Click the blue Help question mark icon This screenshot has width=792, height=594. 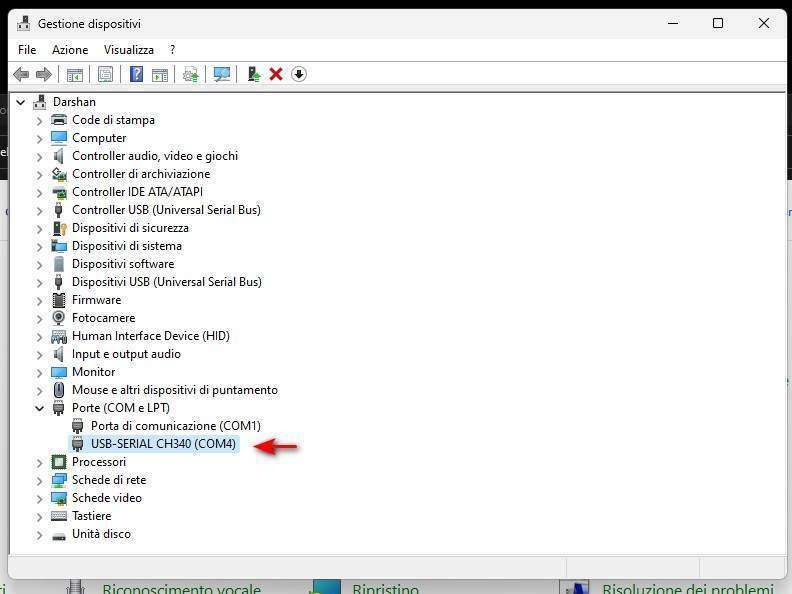[x=136, y=74]
